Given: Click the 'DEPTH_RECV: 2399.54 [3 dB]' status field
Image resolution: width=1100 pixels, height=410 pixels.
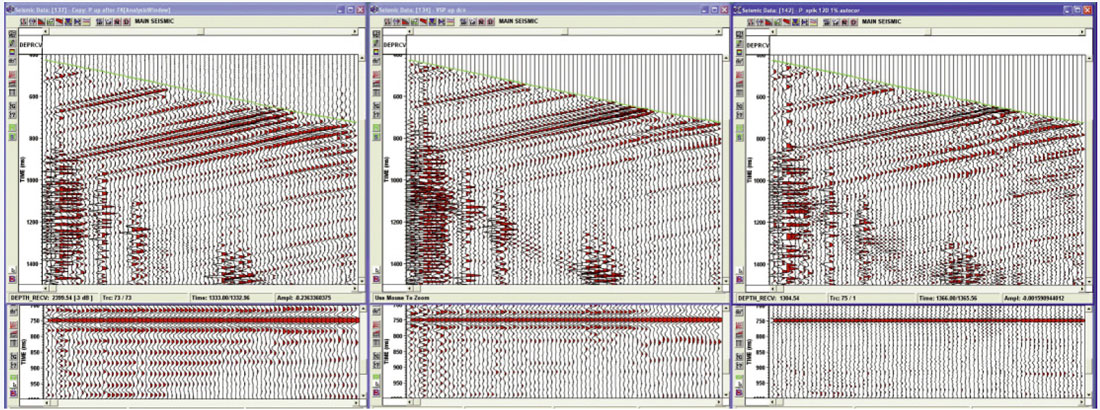Looking at the screenshot, I should [53, 298].
